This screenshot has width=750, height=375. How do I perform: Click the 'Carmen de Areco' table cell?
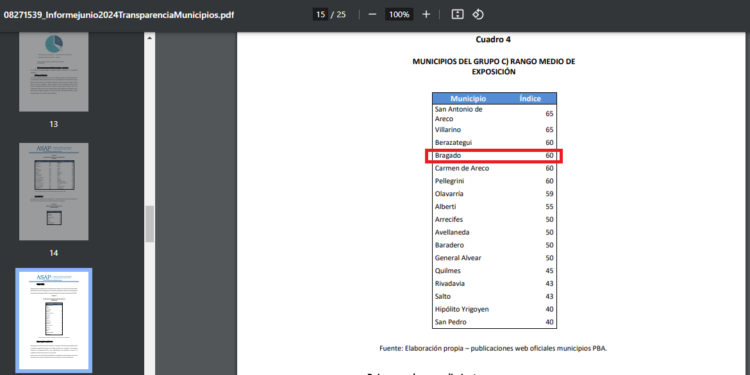coord(462,168)
